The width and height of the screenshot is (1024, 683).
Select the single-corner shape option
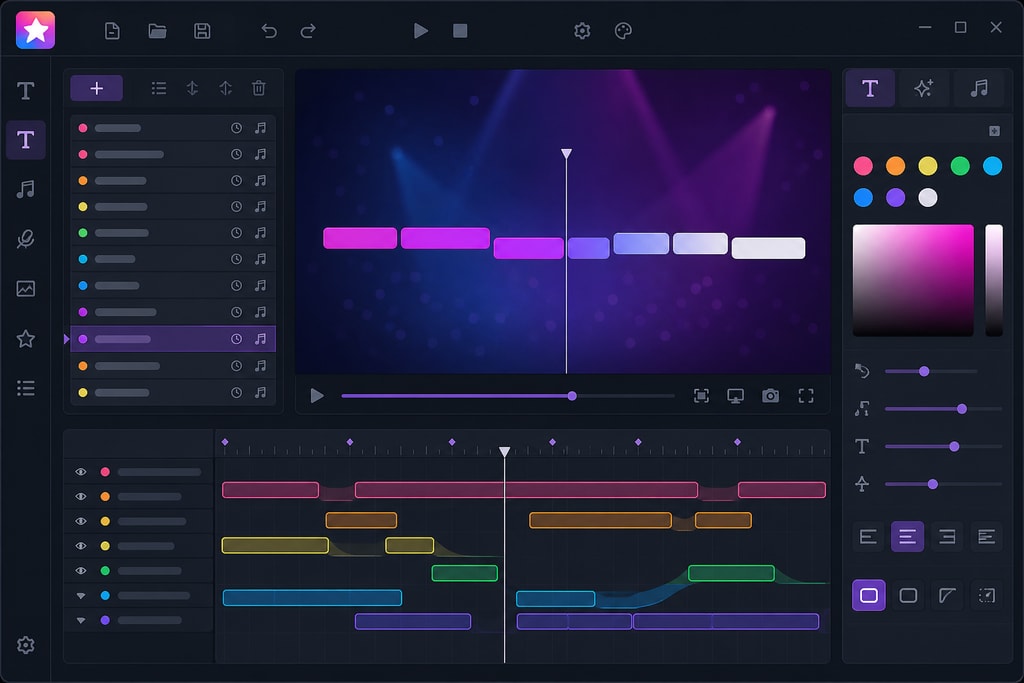click(947, 596)
